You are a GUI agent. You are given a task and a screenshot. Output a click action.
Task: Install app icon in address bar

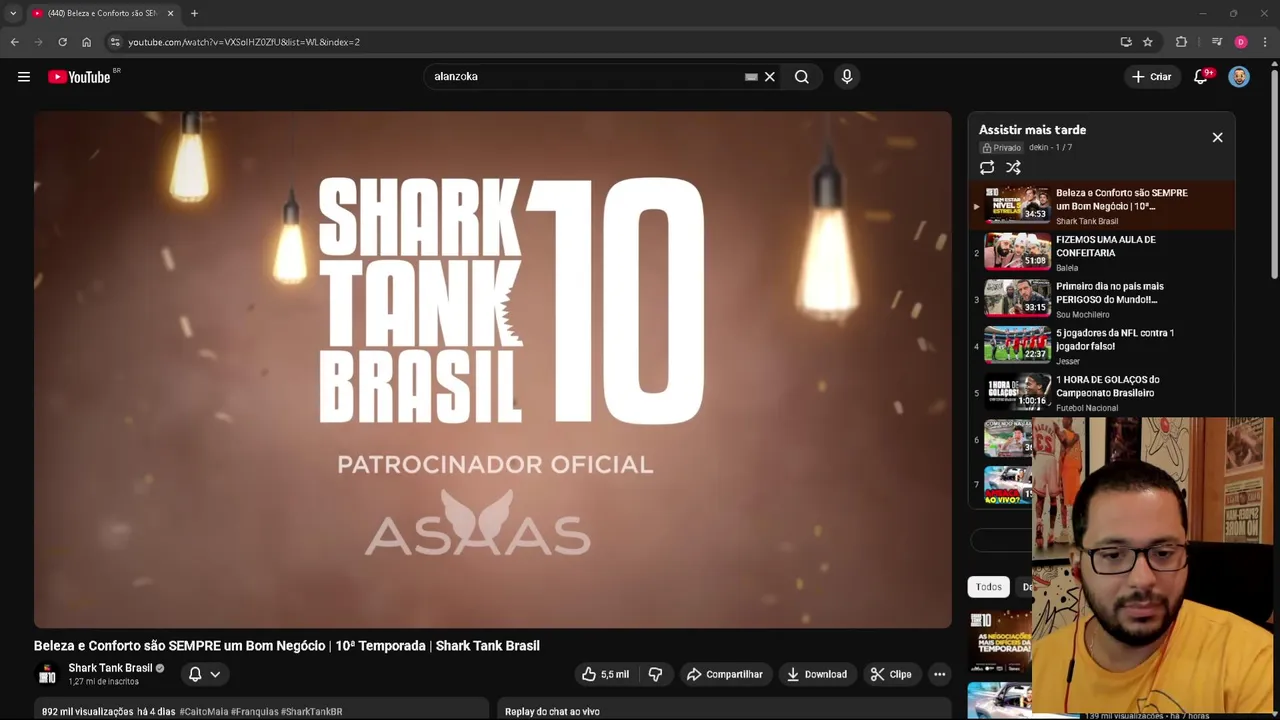point(1126,42)
